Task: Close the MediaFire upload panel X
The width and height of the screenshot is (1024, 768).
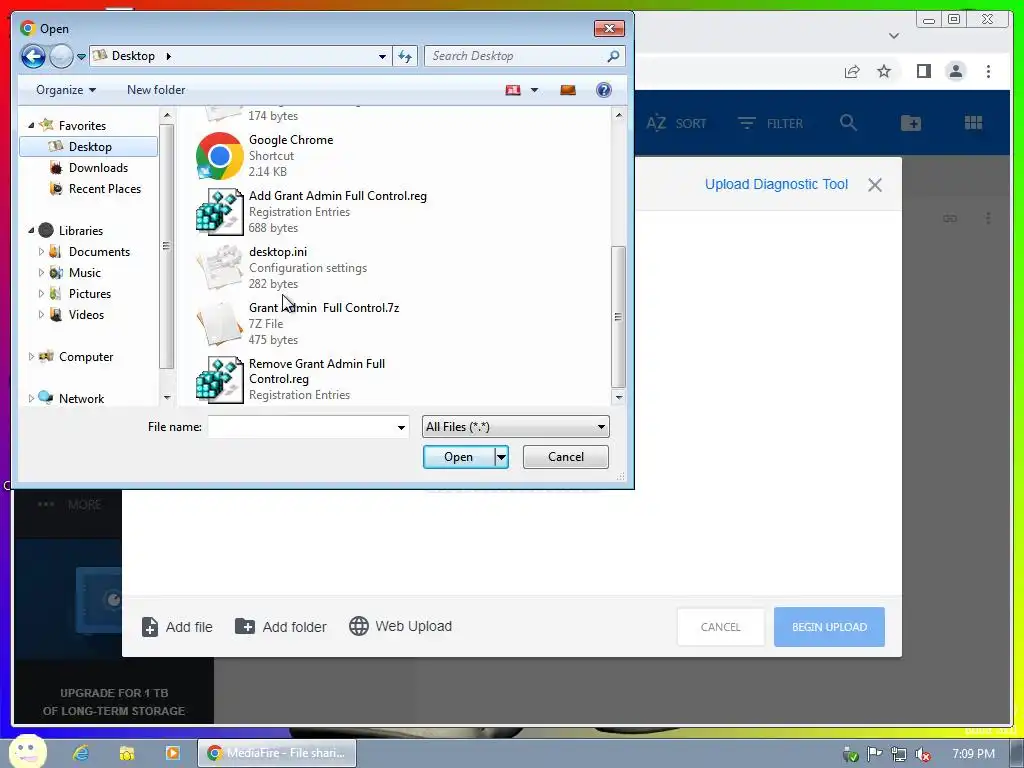Action: pos(874,185)
